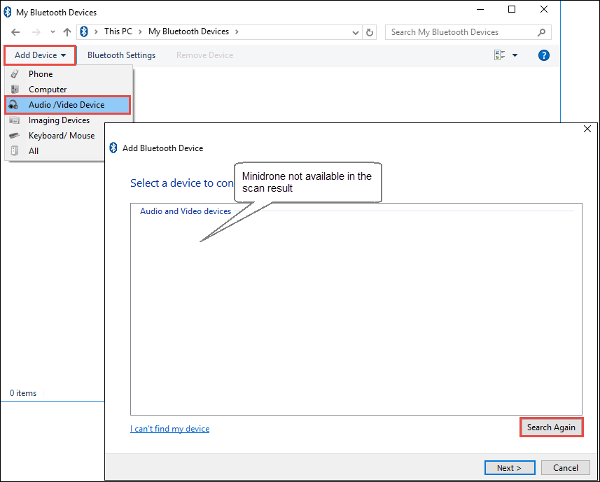Go up one folder level
This screenshot has height=482, width=600.
[67, 32]
